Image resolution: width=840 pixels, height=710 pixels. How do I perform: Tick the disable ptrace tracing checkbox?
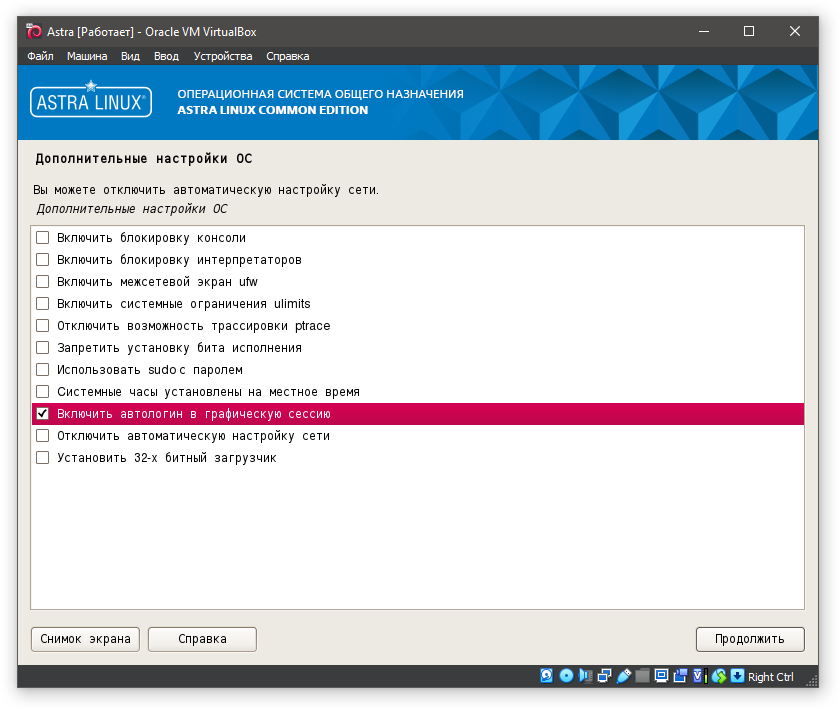42,325
